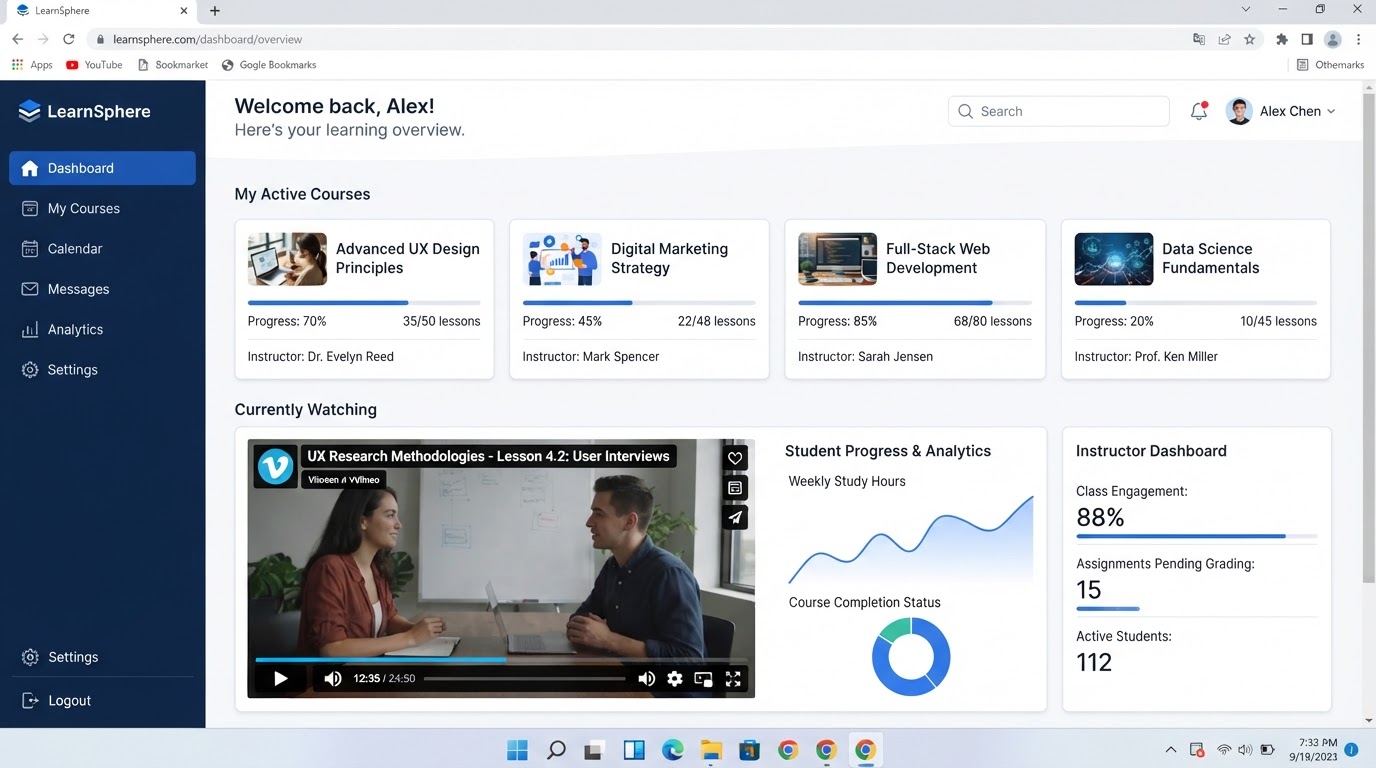Screen dimensions: 1376x768
Task: Open File Explorer from taskbar
Action: tap(711, 750)
